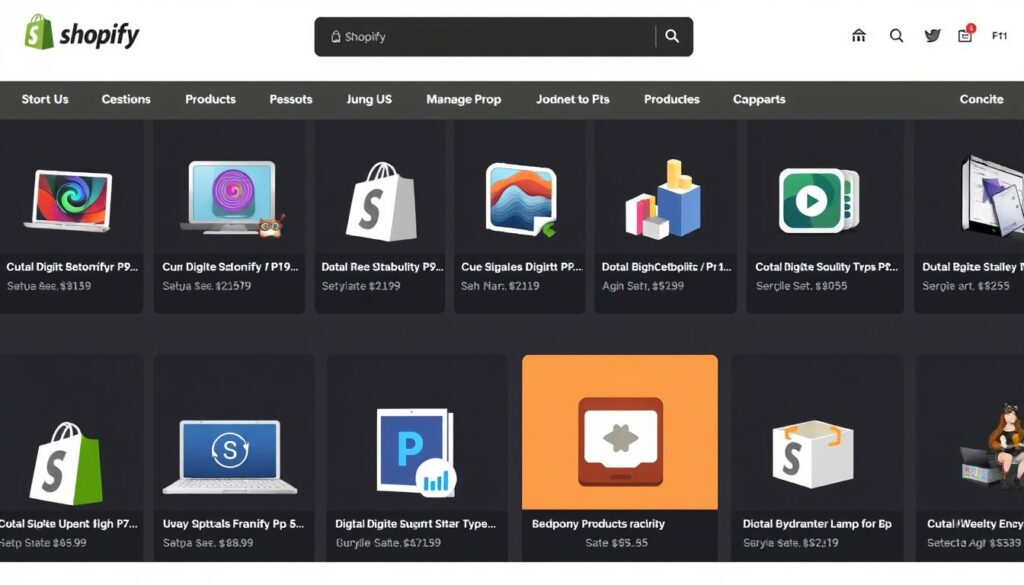The height and width of the screenshot is (585, 1024).
Task: Open the notifications icon with red badge
Action: tap(965, 35)
